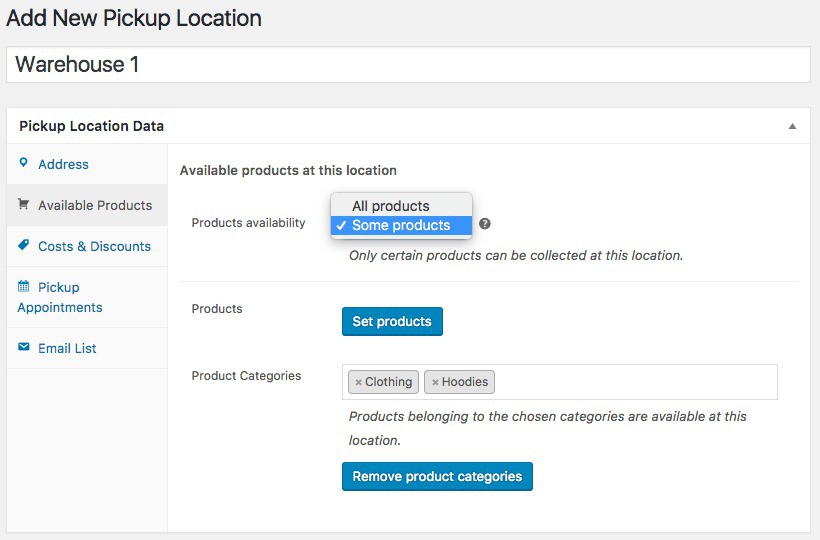820x540 pixels.
Task: Collapse the Pickup Location Data panel
Action: (x=792, y=127)
